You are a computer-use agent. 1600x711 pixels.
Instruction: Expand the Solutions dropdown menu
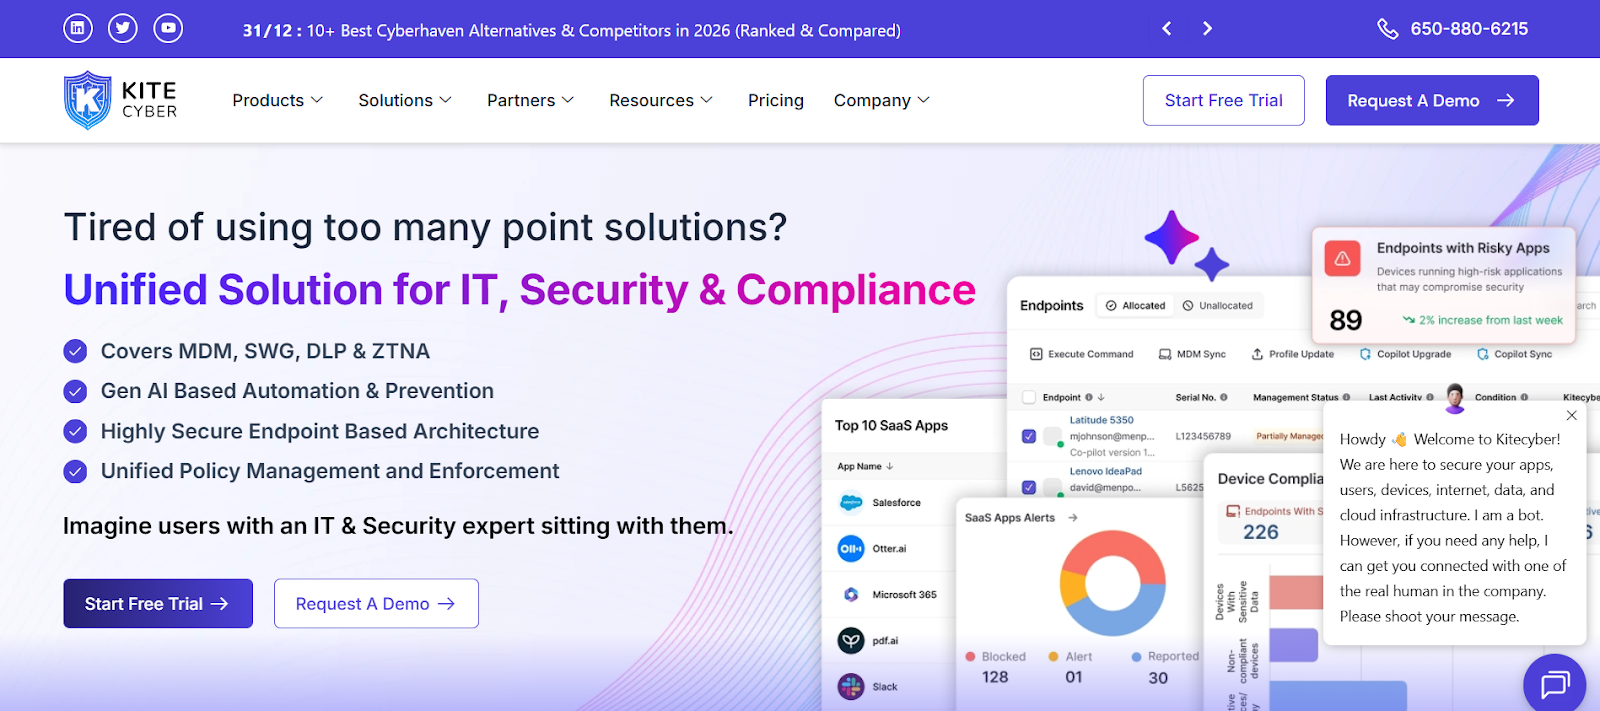point(405,100)
